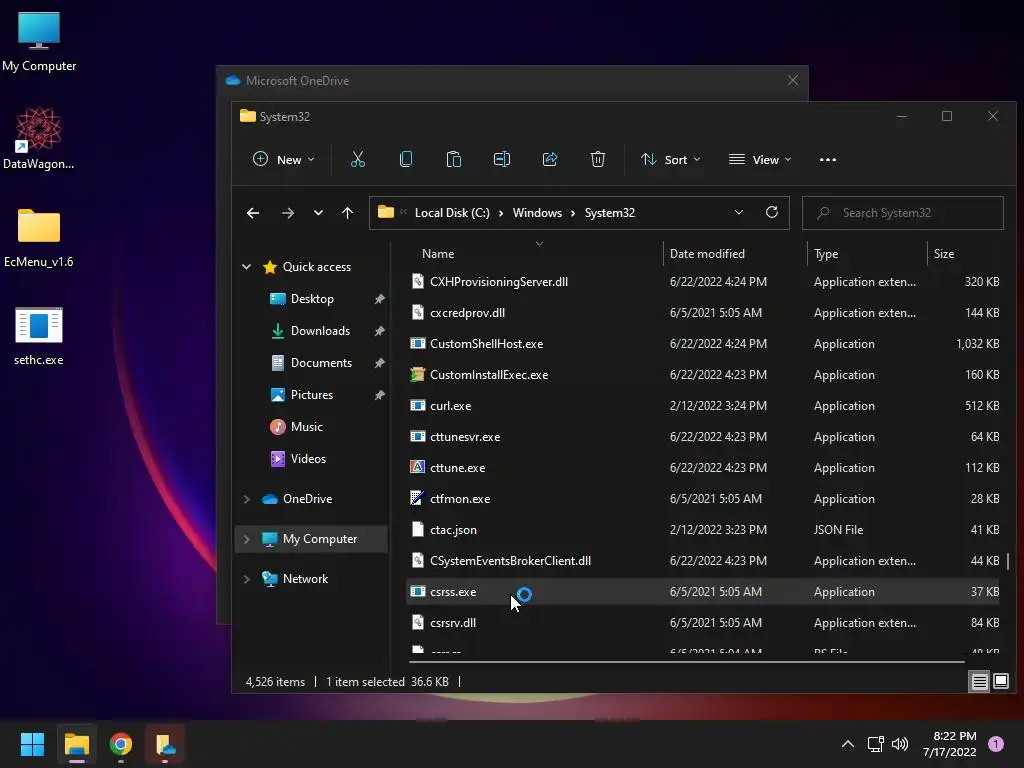Switch to large thumbnails view icon
The width and height of the screenshot is (1024, 768).
coord(1000,682)
